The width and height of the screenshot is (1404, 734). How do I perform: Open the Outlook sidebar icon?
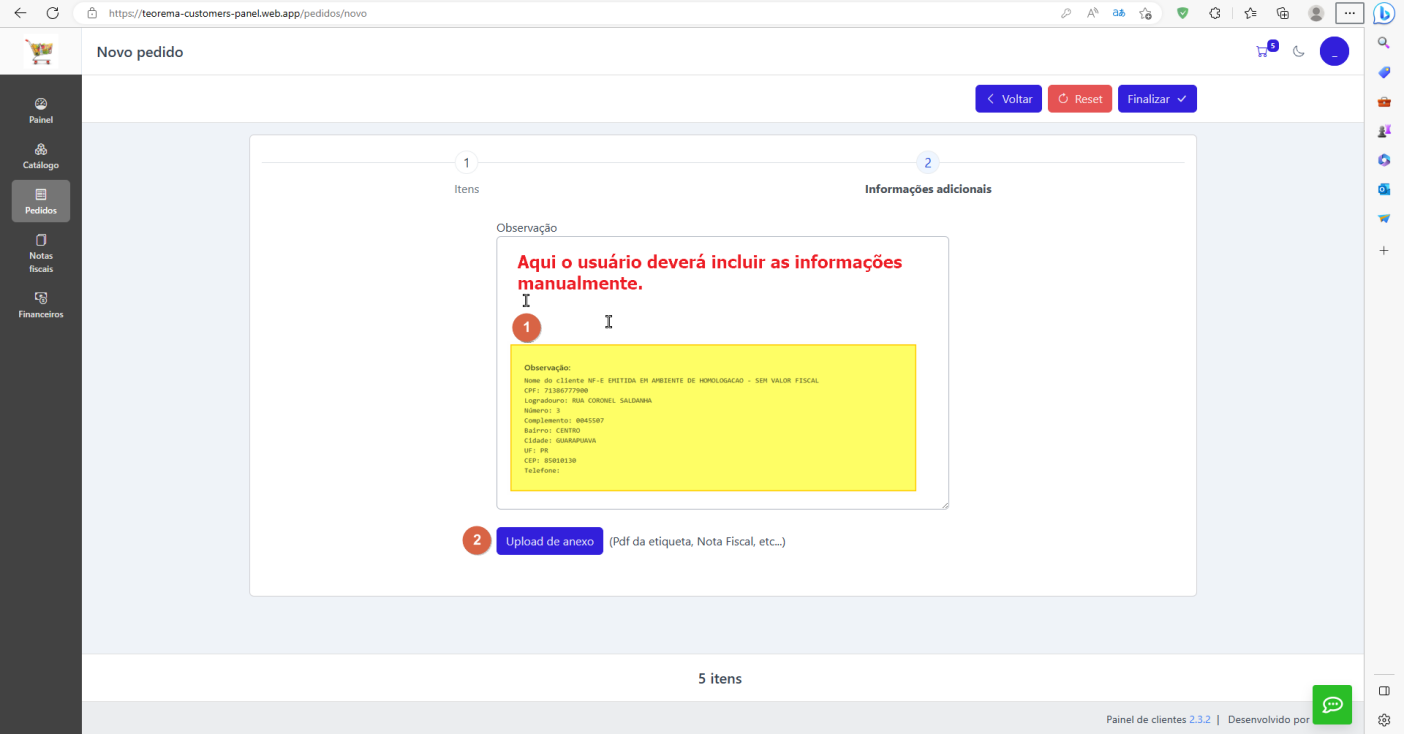pos(1384,189)
